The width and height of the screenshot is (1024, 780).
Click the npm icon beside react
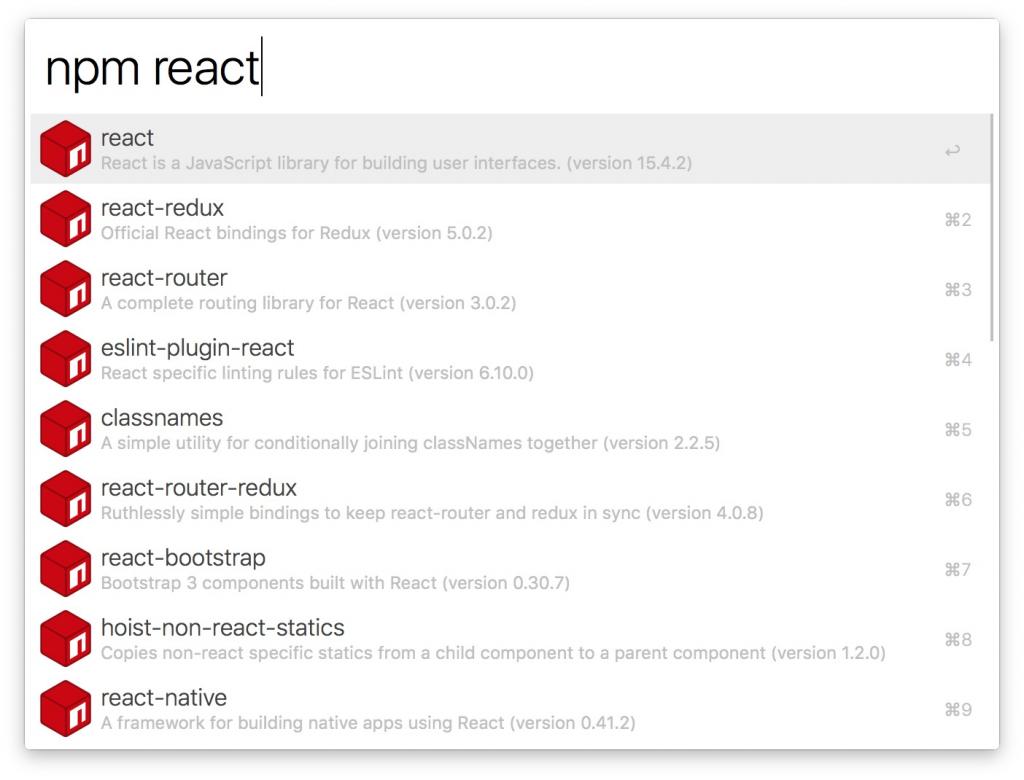(x=65, y=148)
